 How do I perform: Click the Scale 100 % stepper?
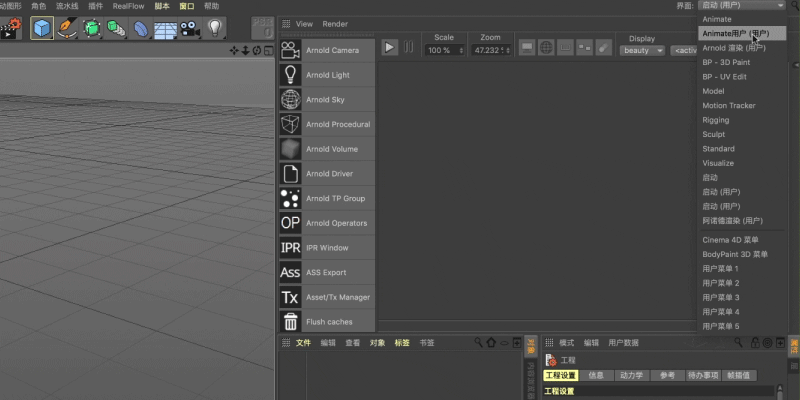[x=462, y=51]
